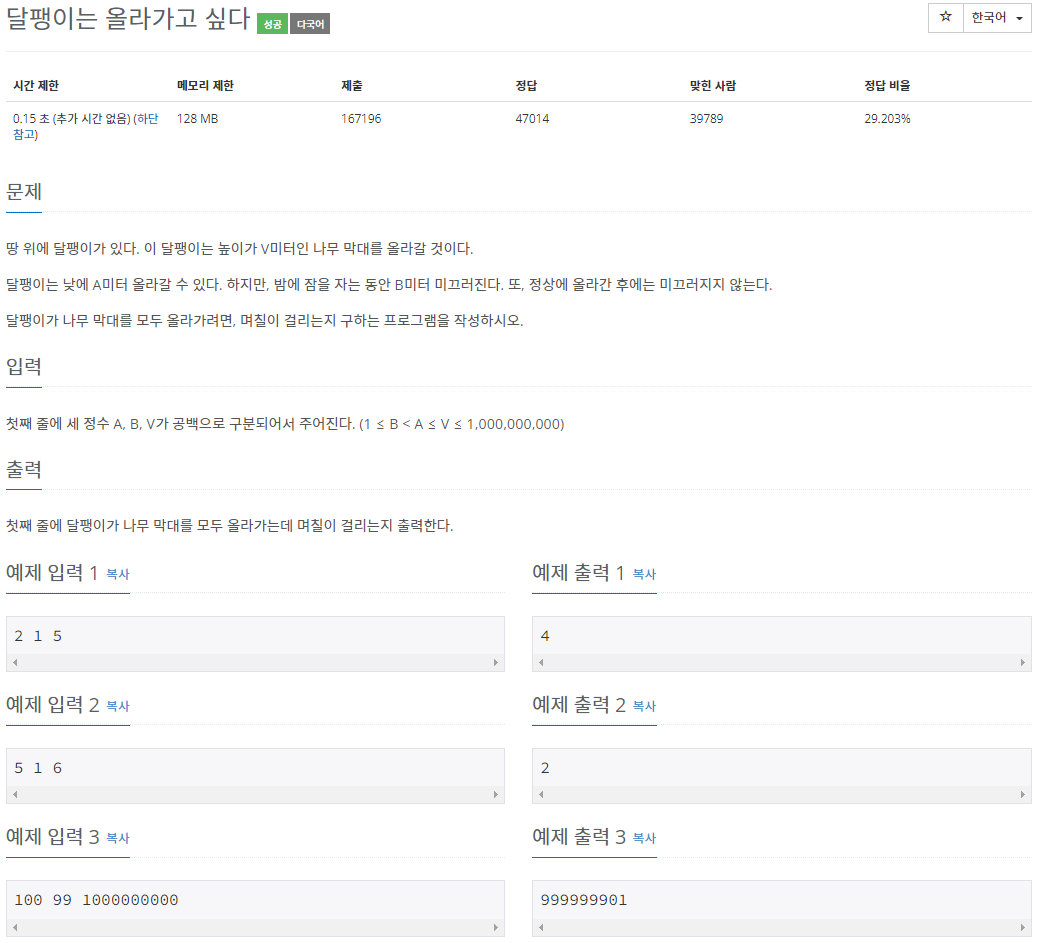Viewport: 1046px width, 943px height.
Task: Click the 메모리 제한 column header
Action: 205,85
